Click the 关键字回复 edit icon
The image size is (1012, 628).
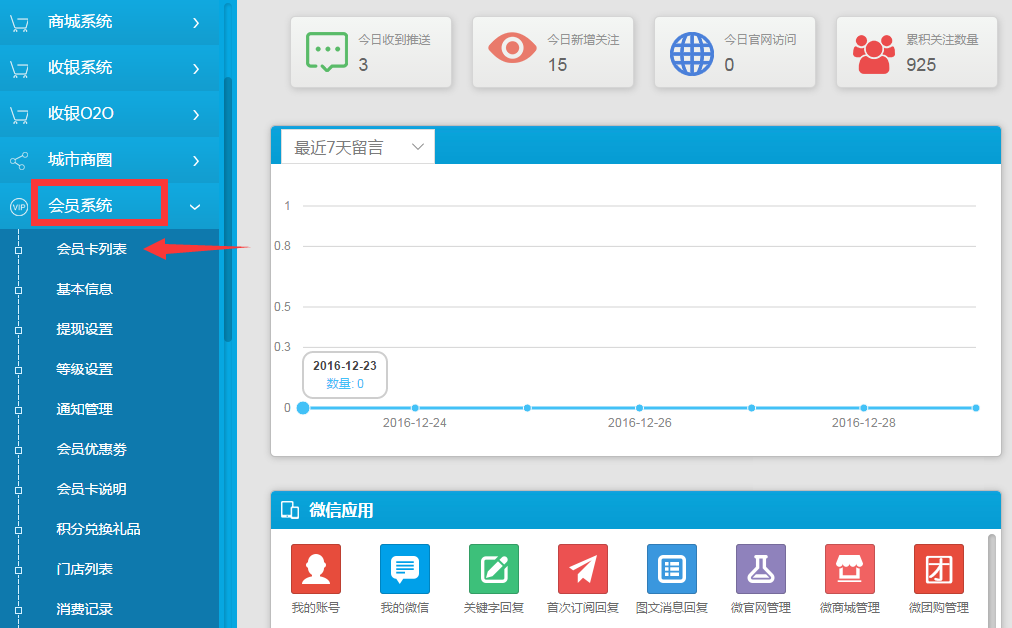coord(494,569)
